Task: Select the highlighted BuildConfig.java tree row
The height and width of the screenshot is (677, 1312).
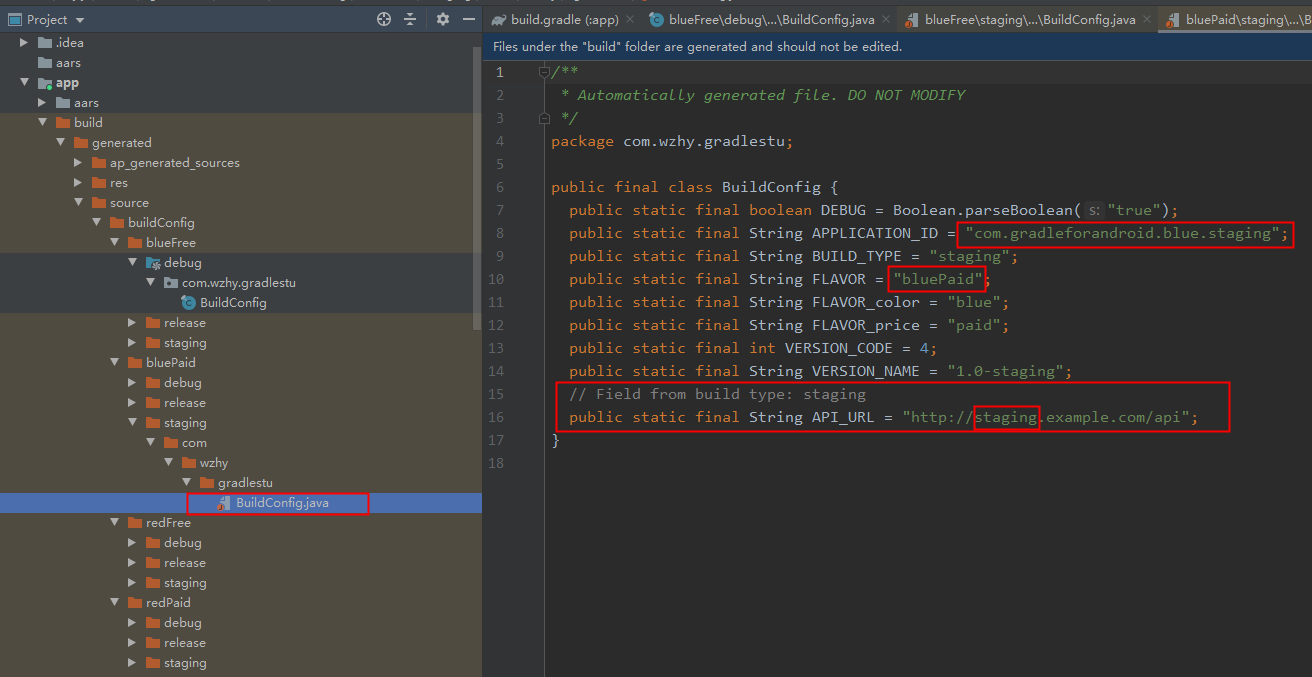Action: (x=240, y=502)
